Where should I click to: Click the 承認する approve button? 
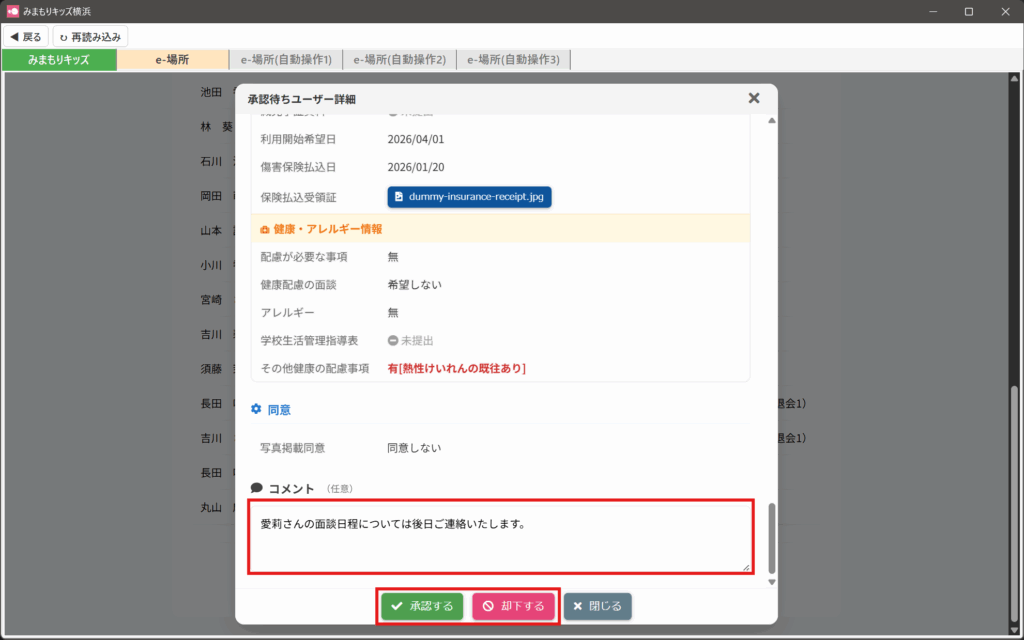(x=421, y=606)
